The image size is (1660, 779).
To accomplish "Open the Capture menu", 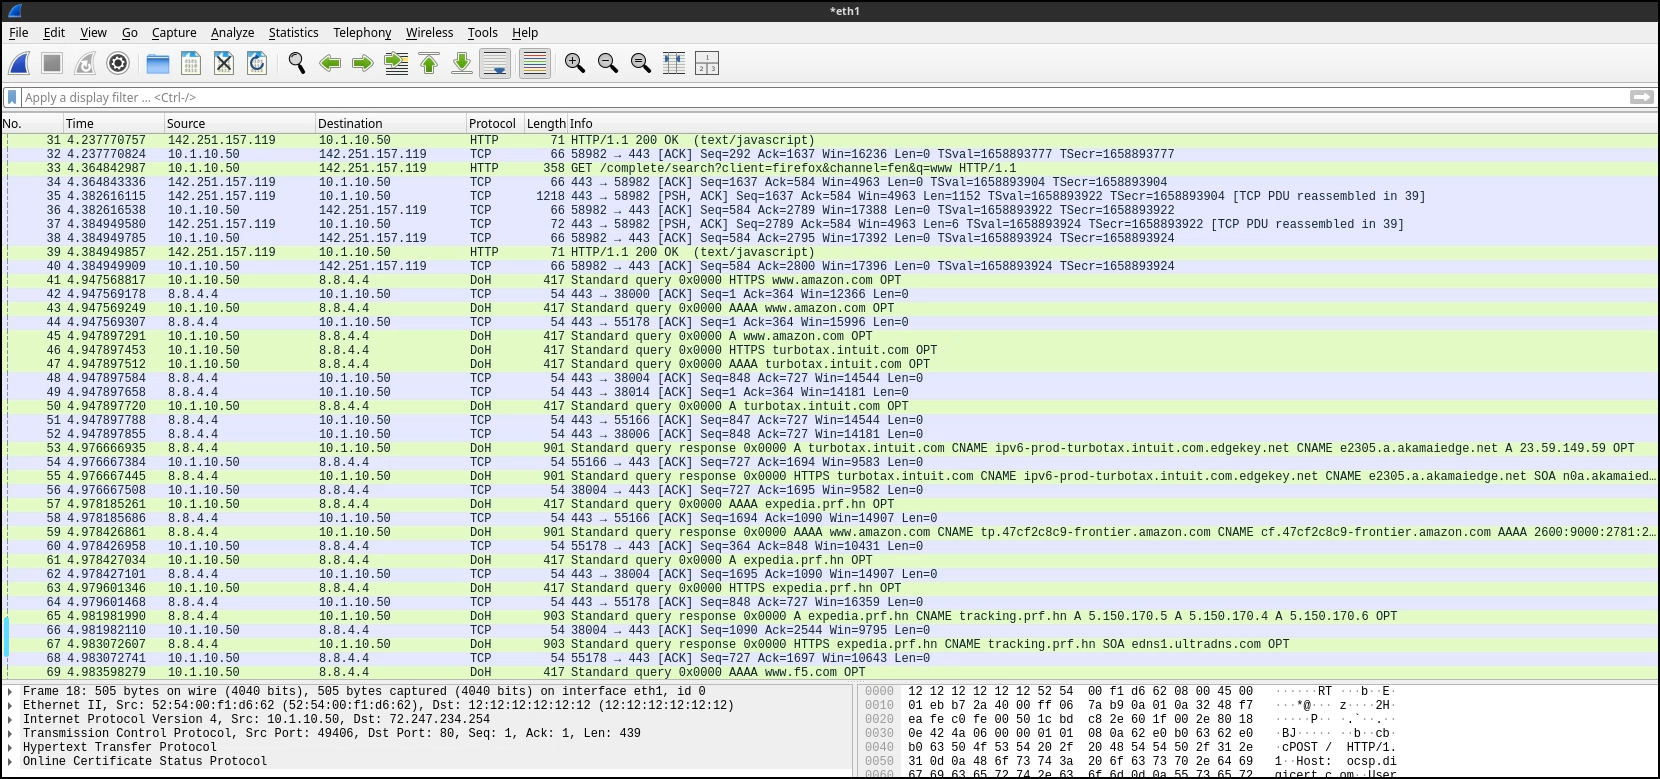I will (x=174, y=32).
